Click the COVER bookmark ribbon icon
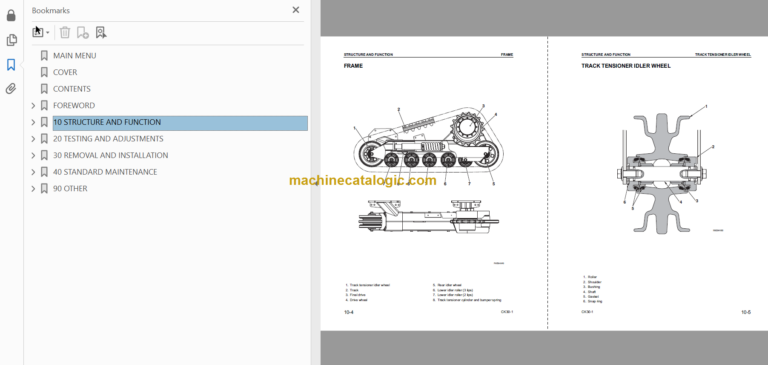Viewport: 768px width, 365px height. (x=44, y=72)
